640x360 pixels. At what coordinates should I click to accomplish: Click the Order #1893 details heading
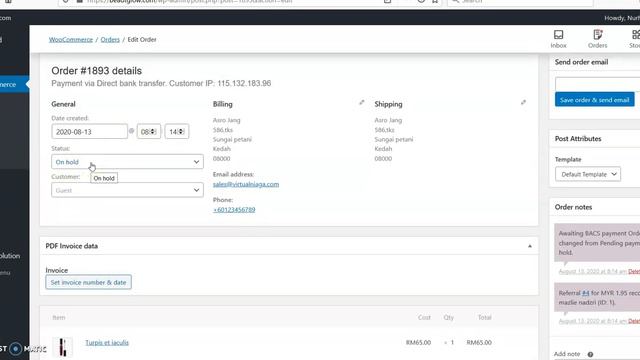point(97,71)
